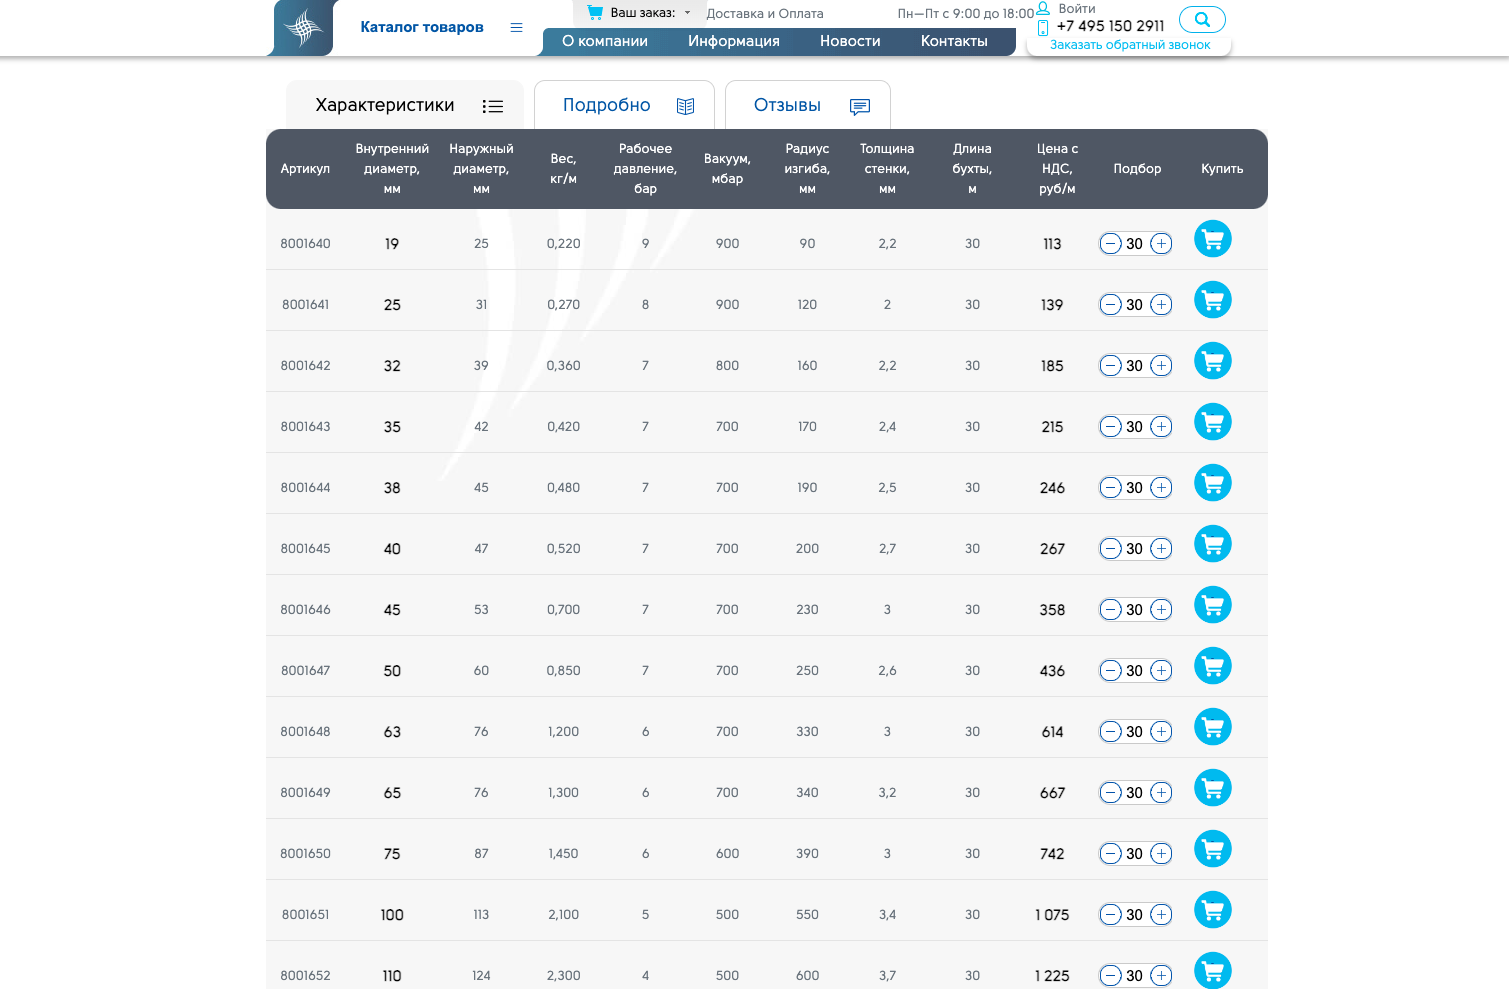Click cart icon for article 8001649

point(1212,788)
